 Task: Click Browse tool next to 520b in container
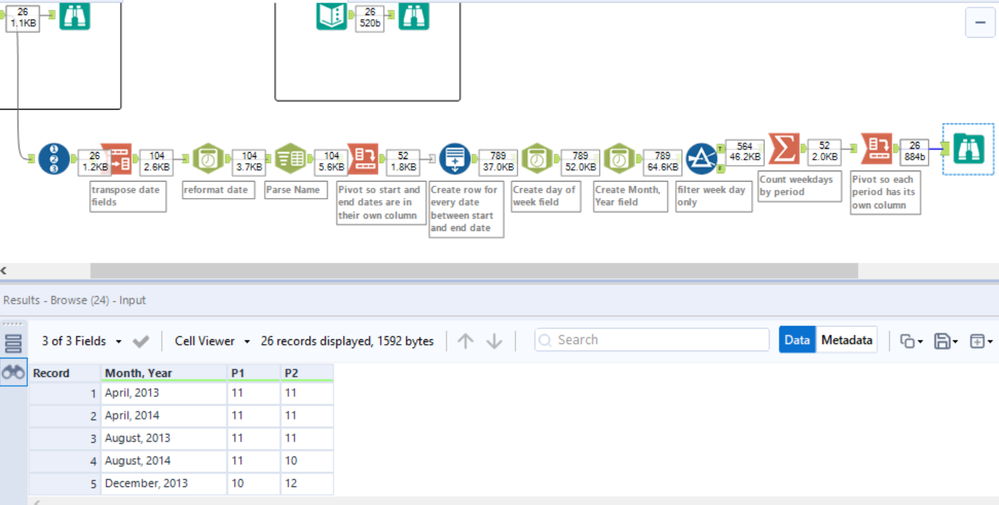click(414, 15)
